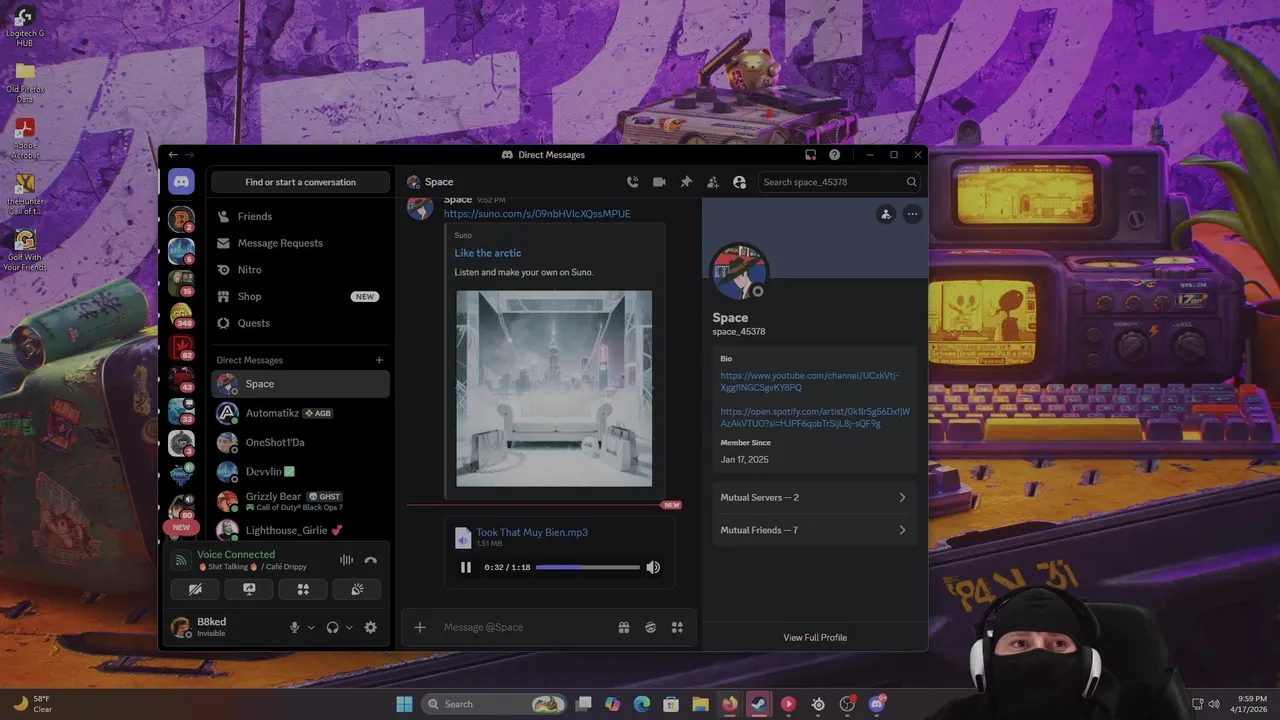Go to Discord home Direct Messages

(181, 182)
